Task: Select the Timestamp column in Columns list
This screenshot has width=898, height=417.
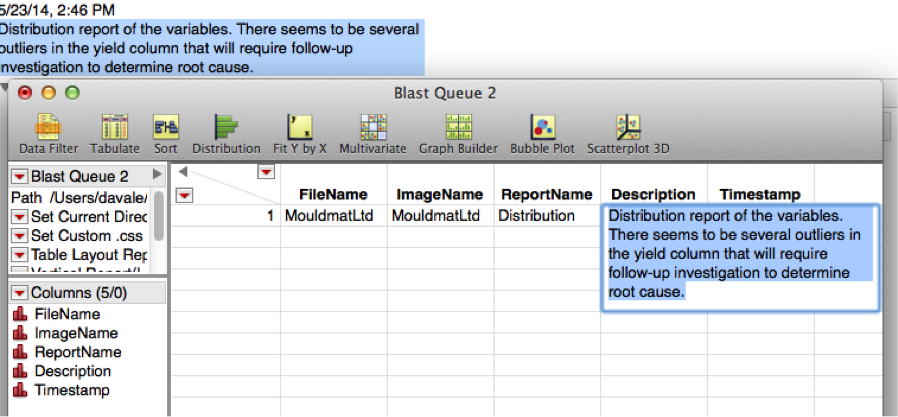Action: 71,390
